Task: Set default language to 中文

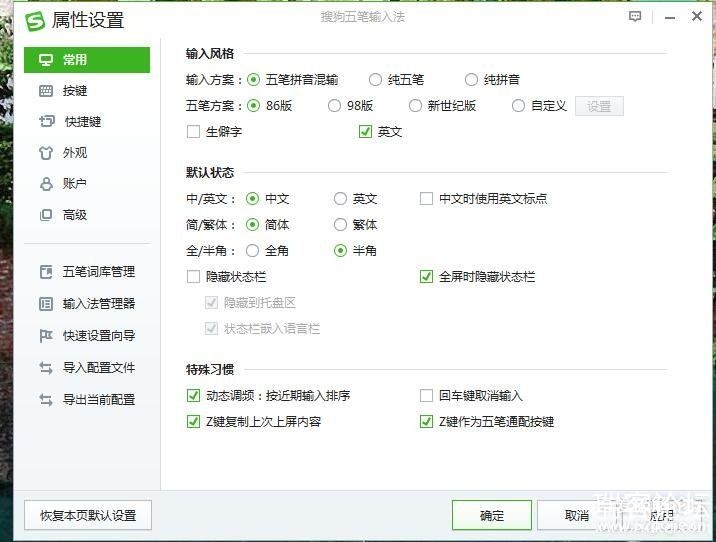Action: coord(253,199)
